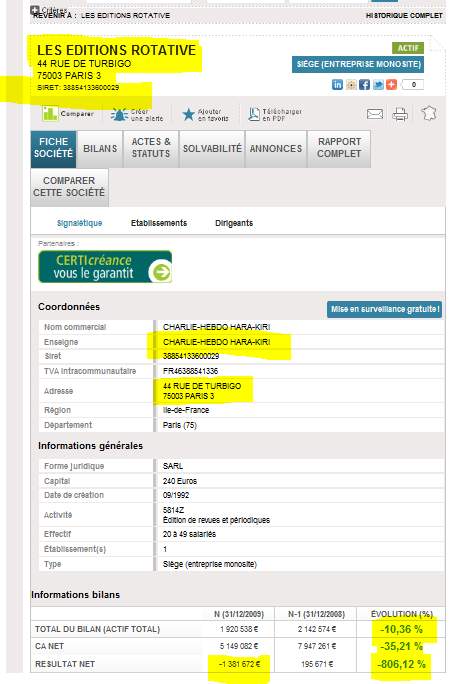Click Comparer cette société tab

pyautogui.click(x=69, y=187)
